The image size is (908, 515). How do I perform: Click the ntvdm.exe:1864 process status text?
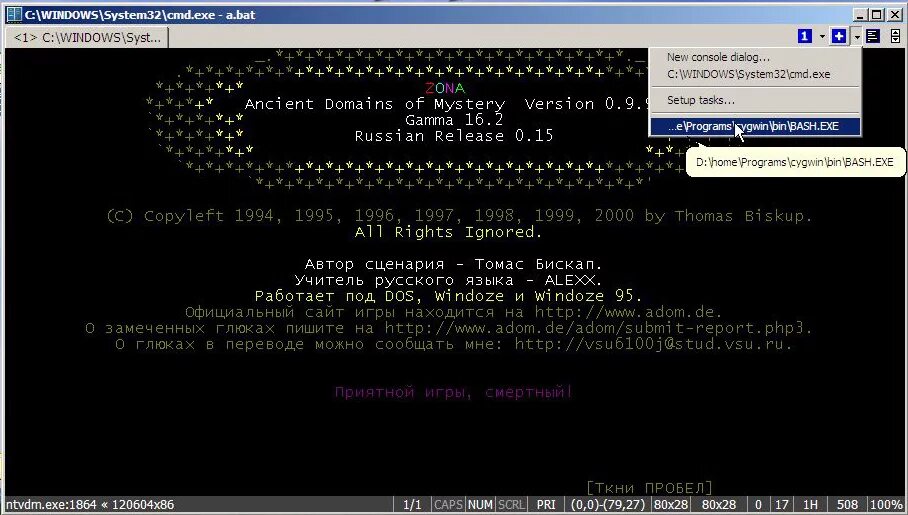90,505
